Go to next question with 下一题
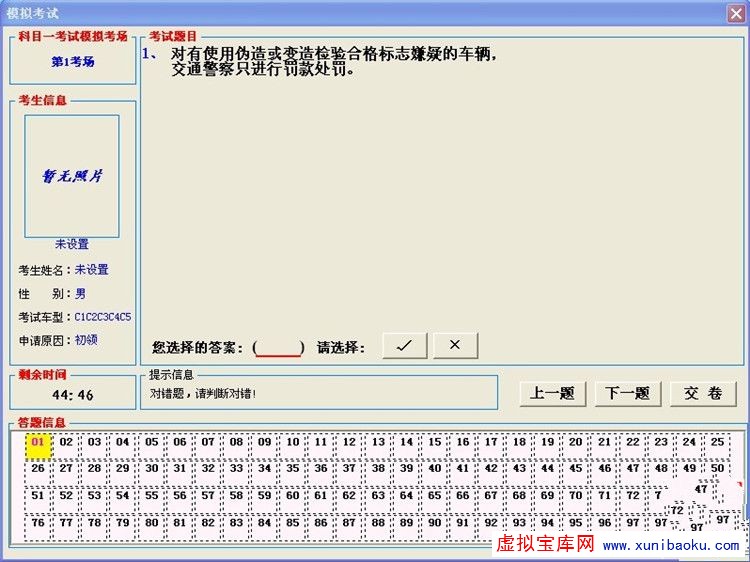The width and height of the screenshot is (750, 562). [x=628, y=393]
